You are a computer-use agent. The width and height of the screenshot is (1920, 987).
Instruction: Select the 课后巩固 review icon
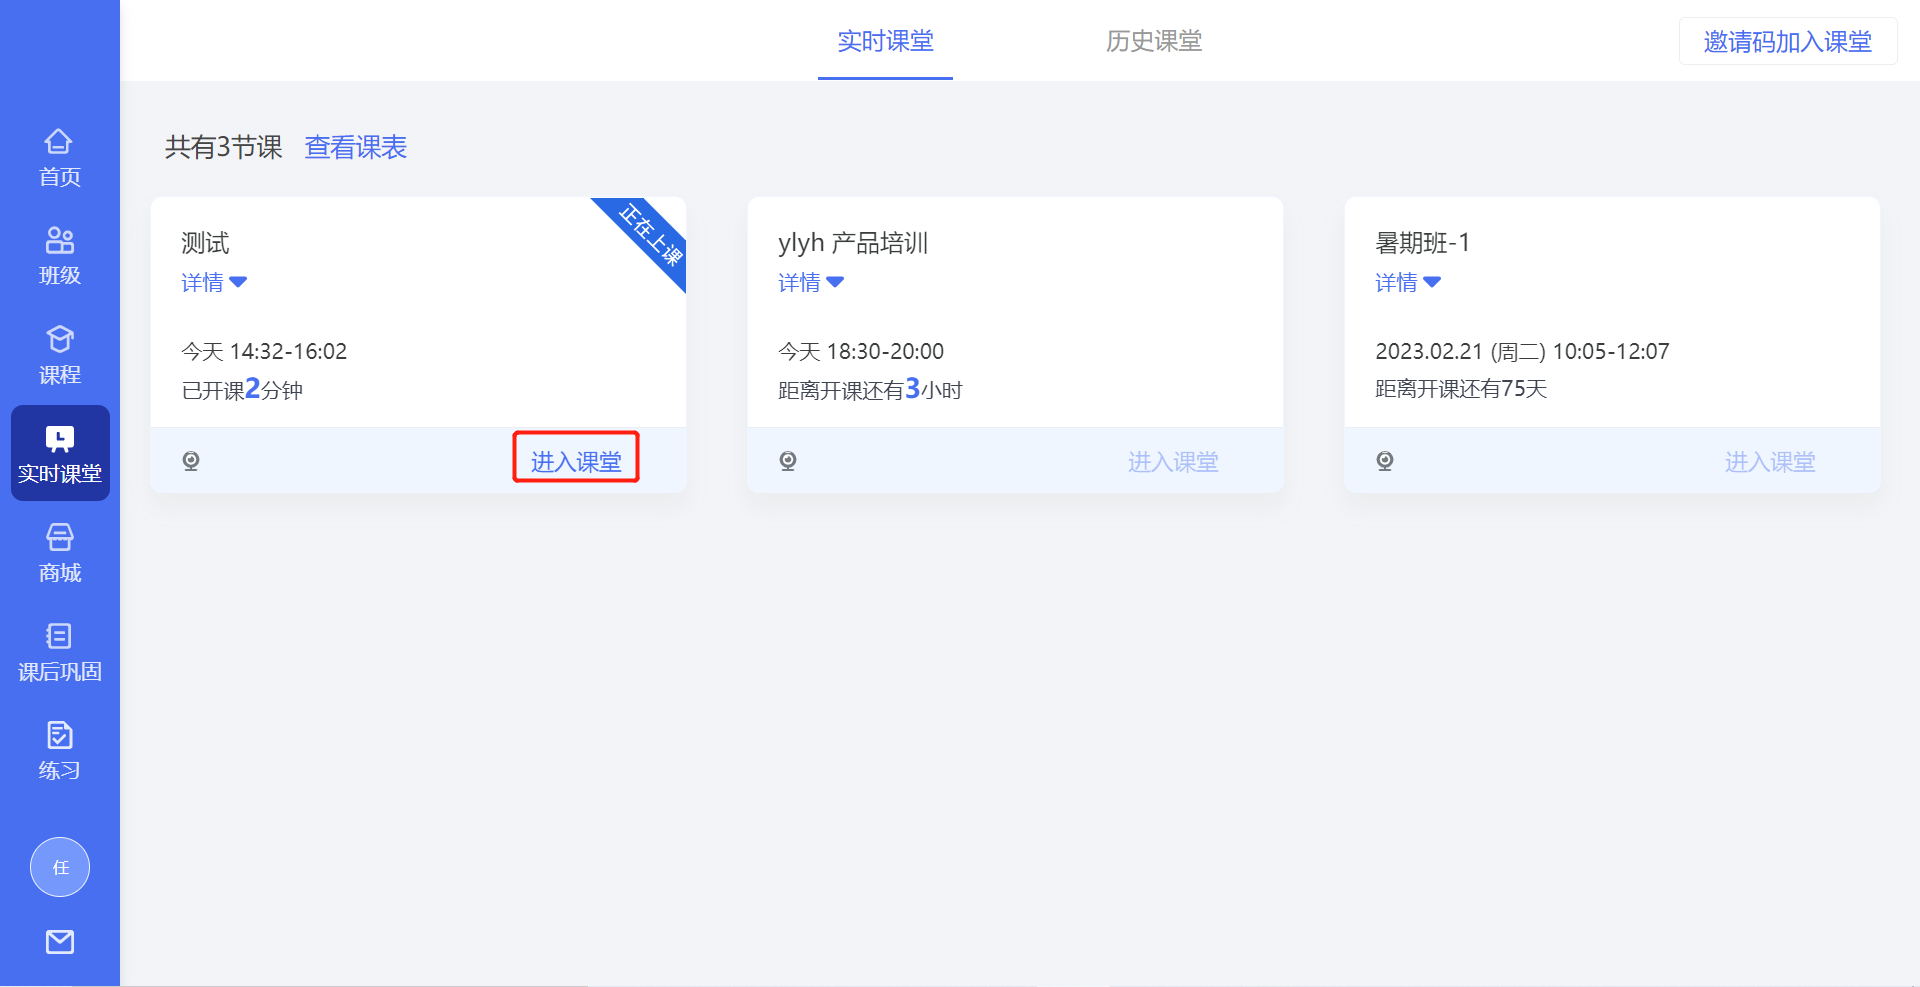click(x=59, y=648)
